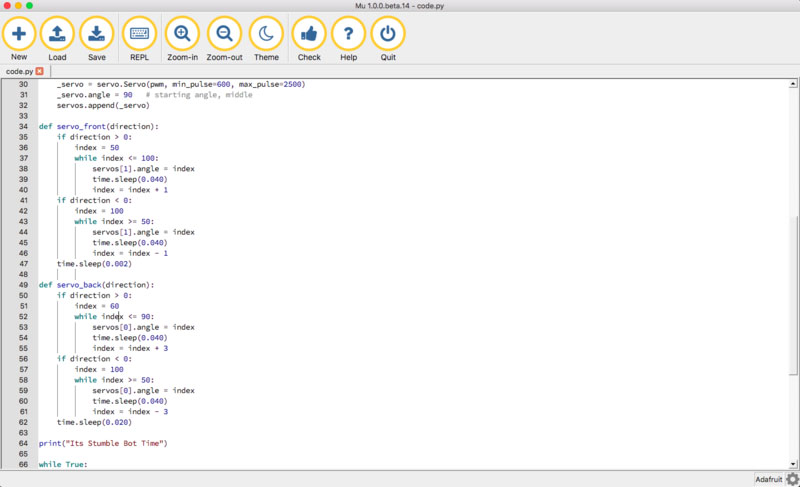Click the print "Its Stumble Bot Time" line
800x487 pixels.
pos(103,443)
